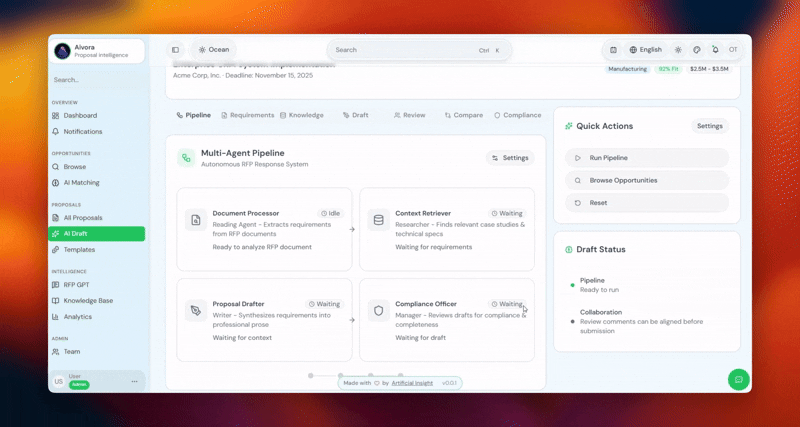Click the Collaboration status row

646,321
